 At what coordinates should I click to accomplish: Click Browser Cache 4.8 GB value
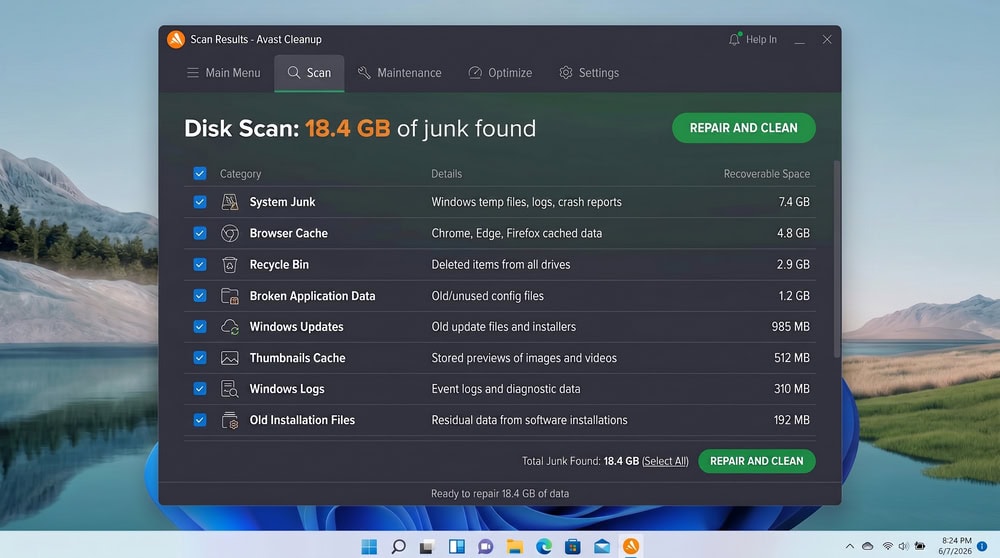click(x=793, y=233)
